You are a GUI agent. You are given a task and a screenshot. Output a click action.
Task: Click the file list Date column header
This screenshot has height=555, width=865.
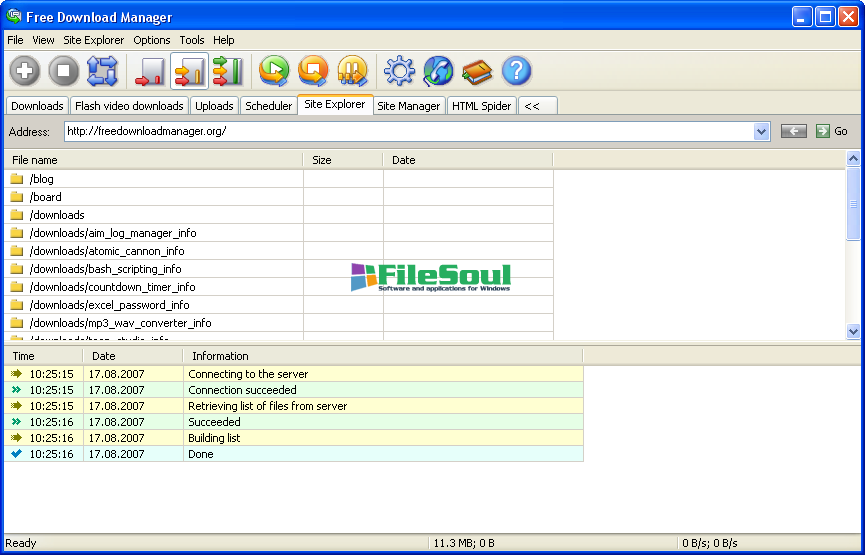click(x=468, y=160)
